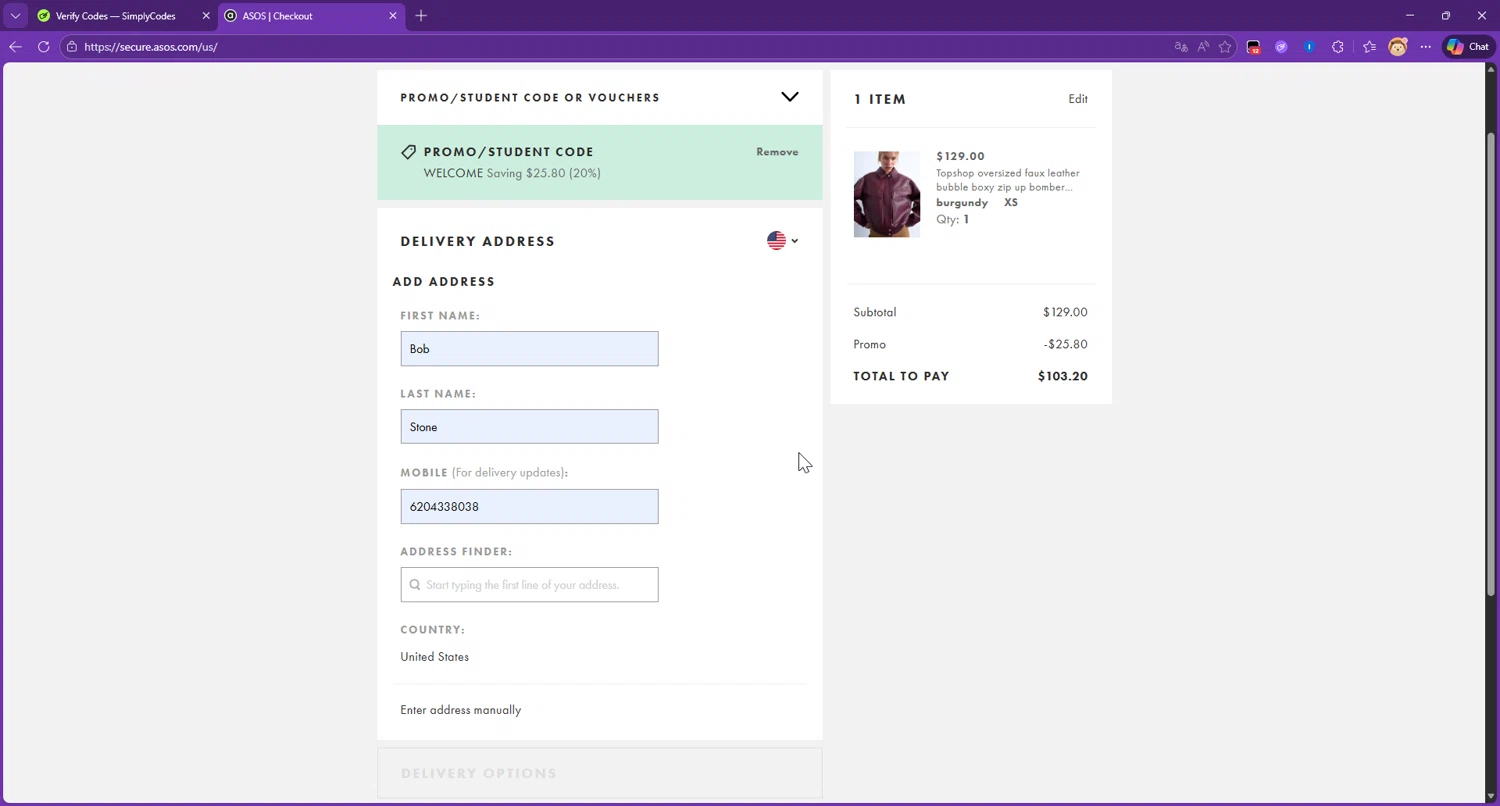
Task: Edit the 1 item bag
Action: pos(1078,99)
